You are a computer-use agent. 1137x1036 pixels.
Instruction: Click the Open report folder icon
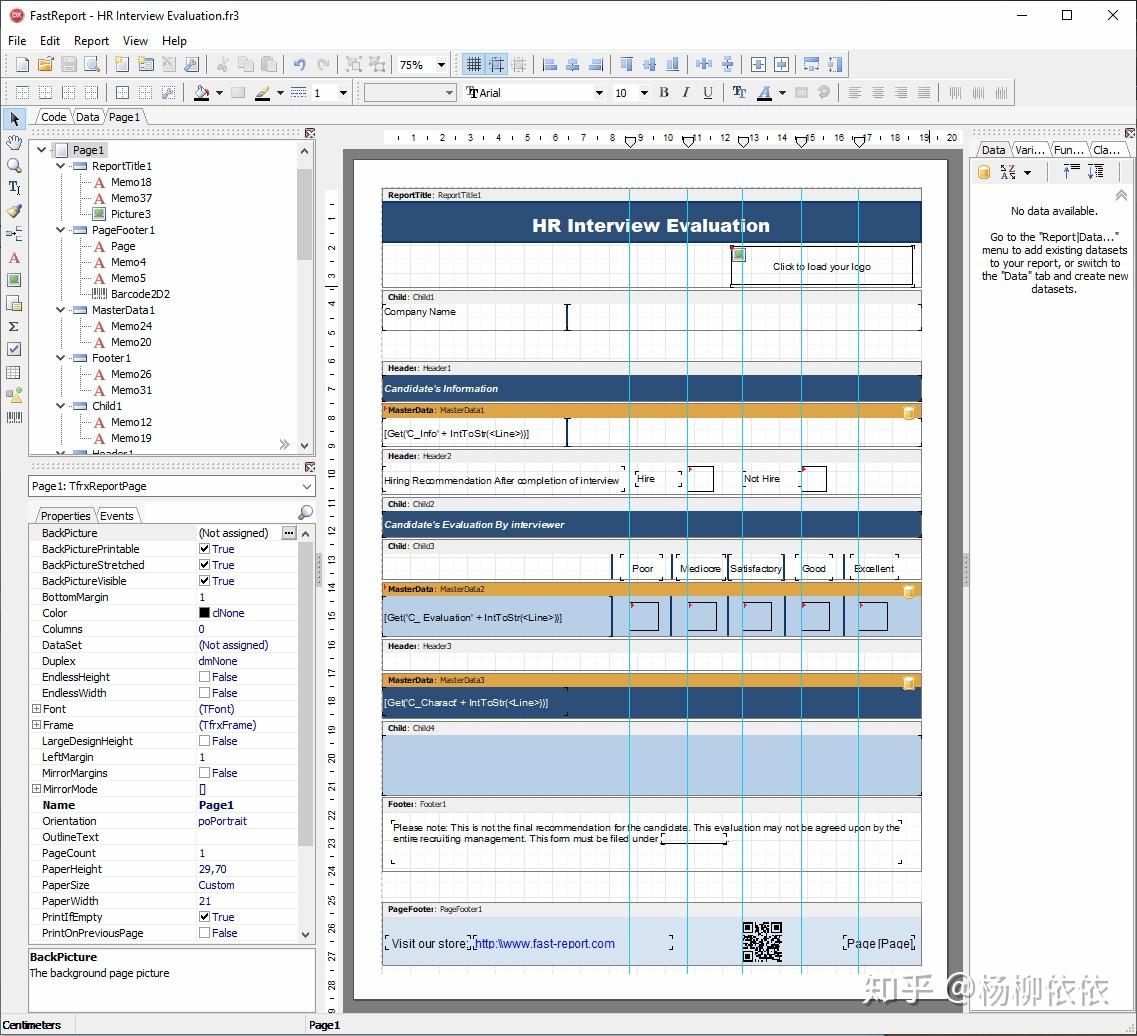pyautogui.click(x=45, y=65)
